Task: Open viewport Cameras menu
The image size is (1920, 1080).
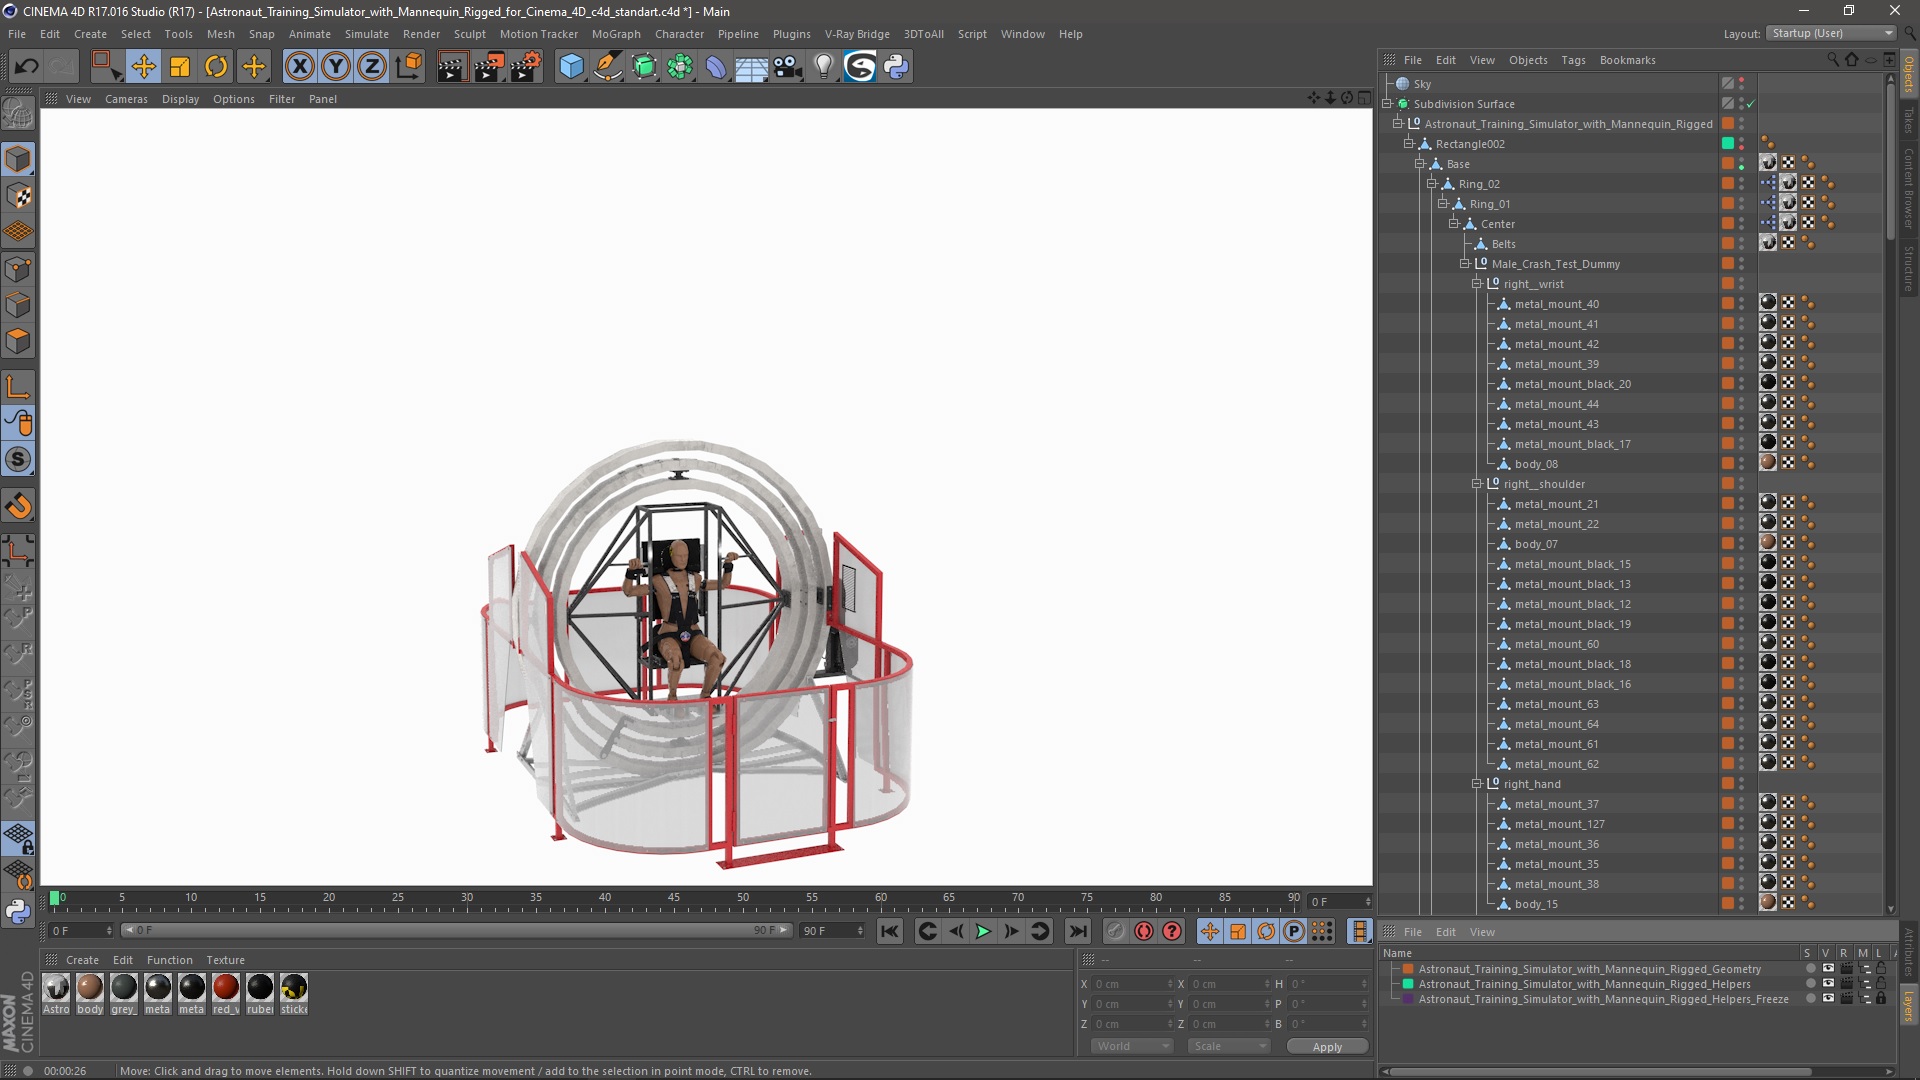Action: (126, 99)
